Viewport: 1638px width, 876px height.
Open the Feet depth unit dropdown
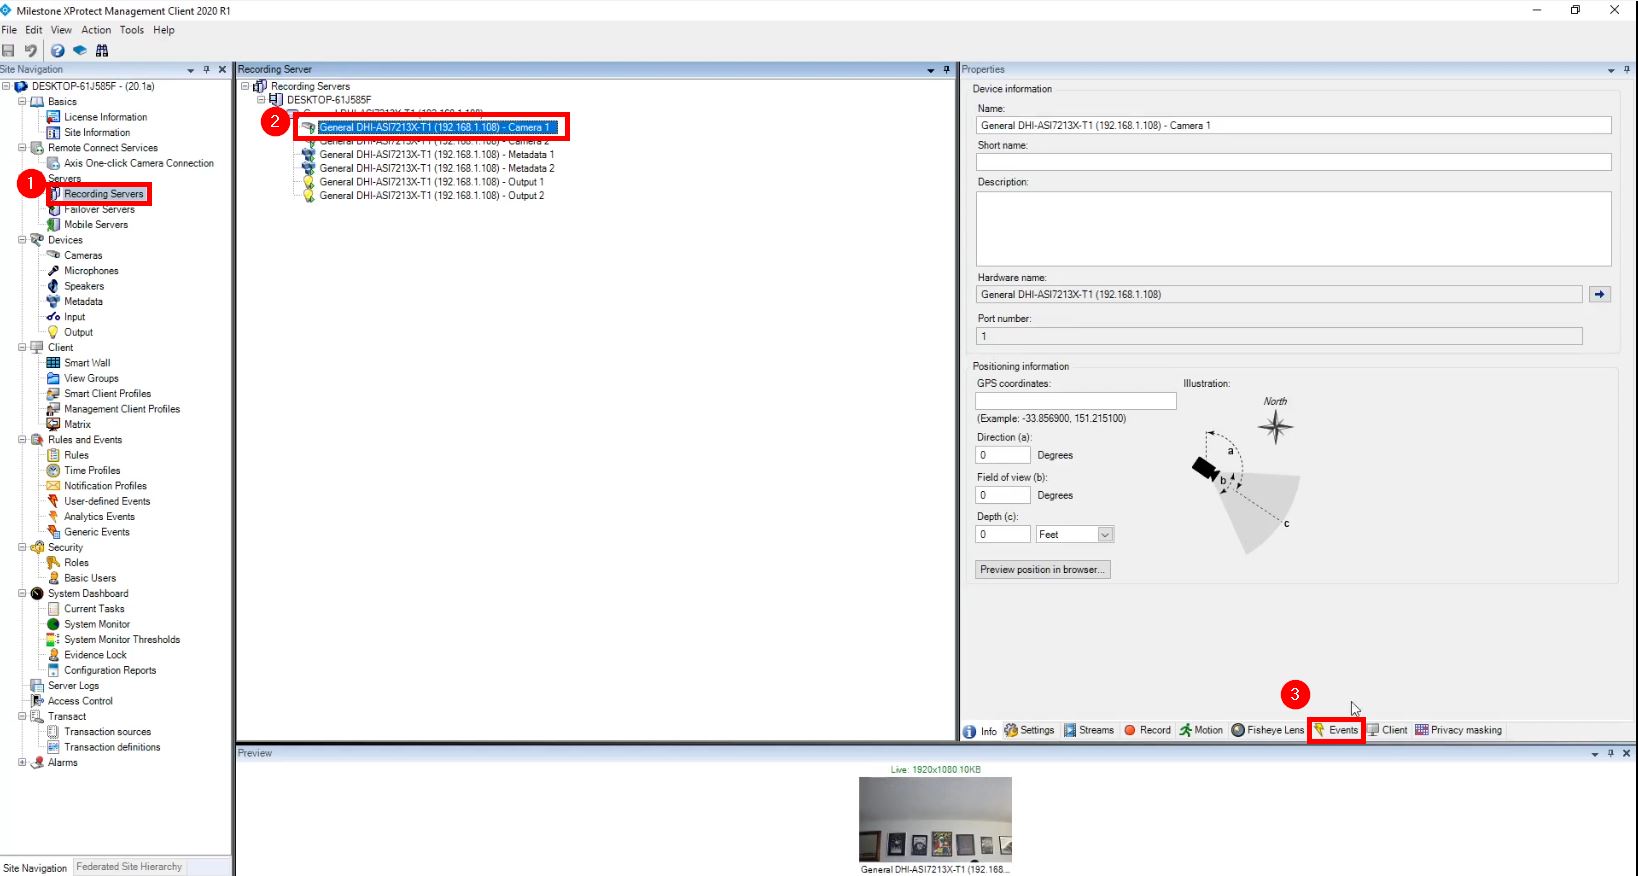[1105, 535]
